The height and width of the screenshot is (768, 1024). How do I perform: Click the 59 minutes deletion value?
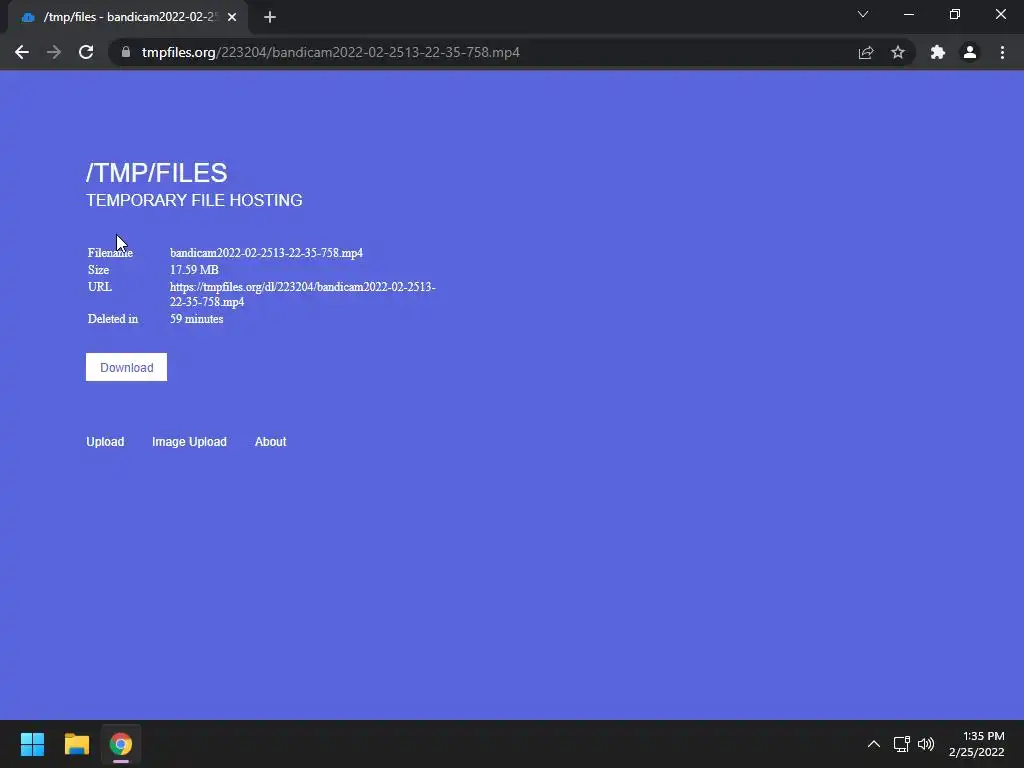pyautogui.click(x=197, y=319)
